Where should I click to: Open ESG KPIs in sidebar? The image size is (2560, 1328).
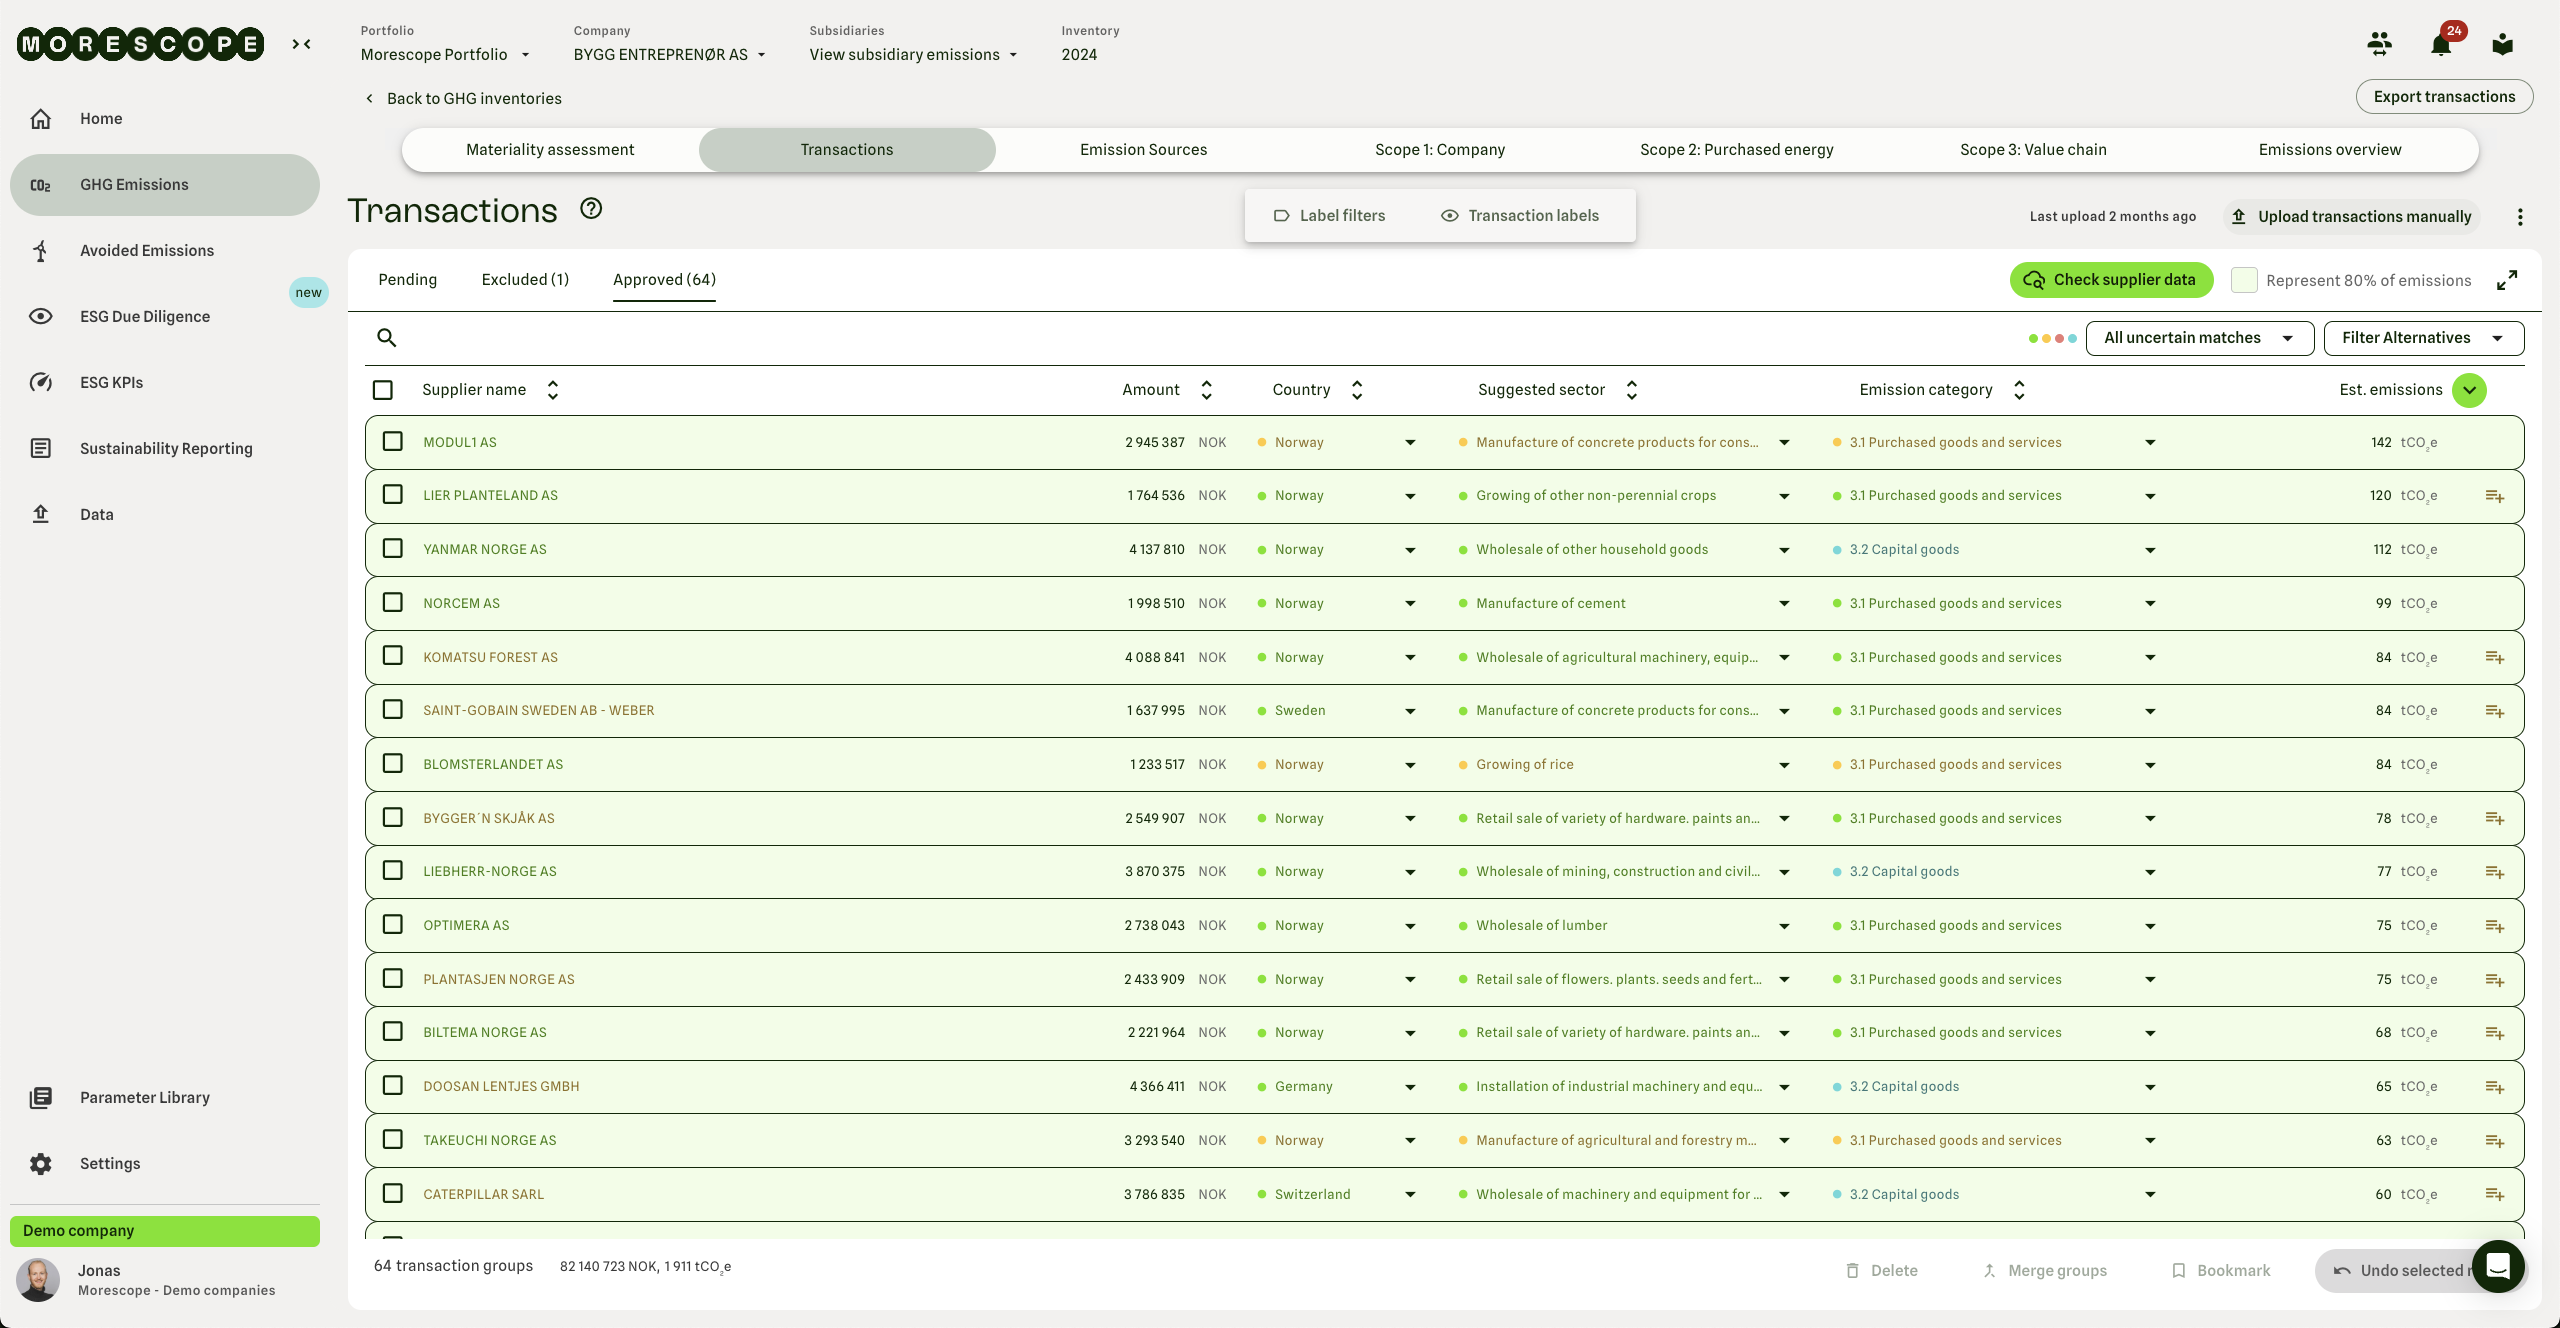coord(165,383)
